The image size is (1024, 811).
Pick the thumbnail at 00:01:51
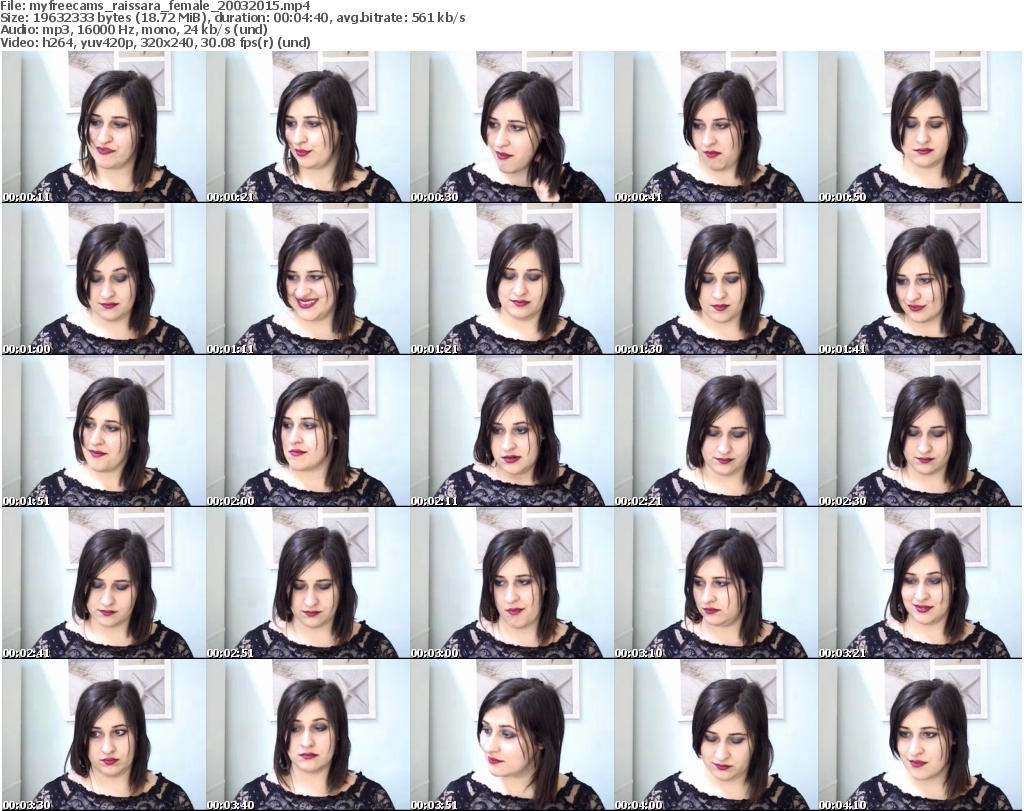(x=104, y=431)
